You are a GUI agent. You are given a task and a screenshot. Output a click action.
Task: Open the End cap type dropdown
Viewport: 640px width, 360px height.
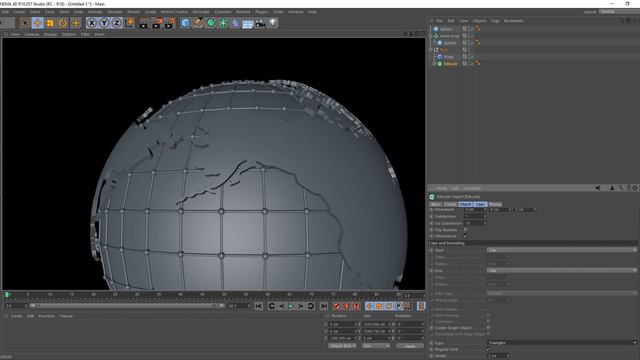[562, 270]
